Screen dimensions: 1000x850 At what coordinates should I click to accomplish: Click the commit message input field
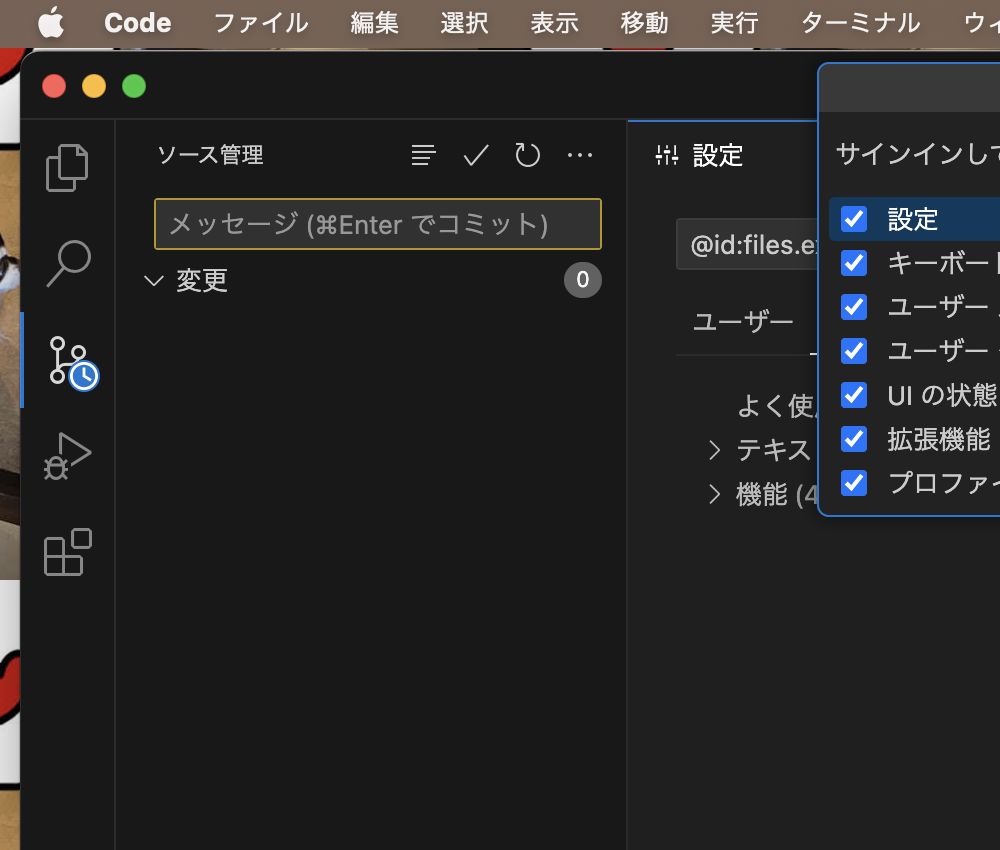pos(377,224)
